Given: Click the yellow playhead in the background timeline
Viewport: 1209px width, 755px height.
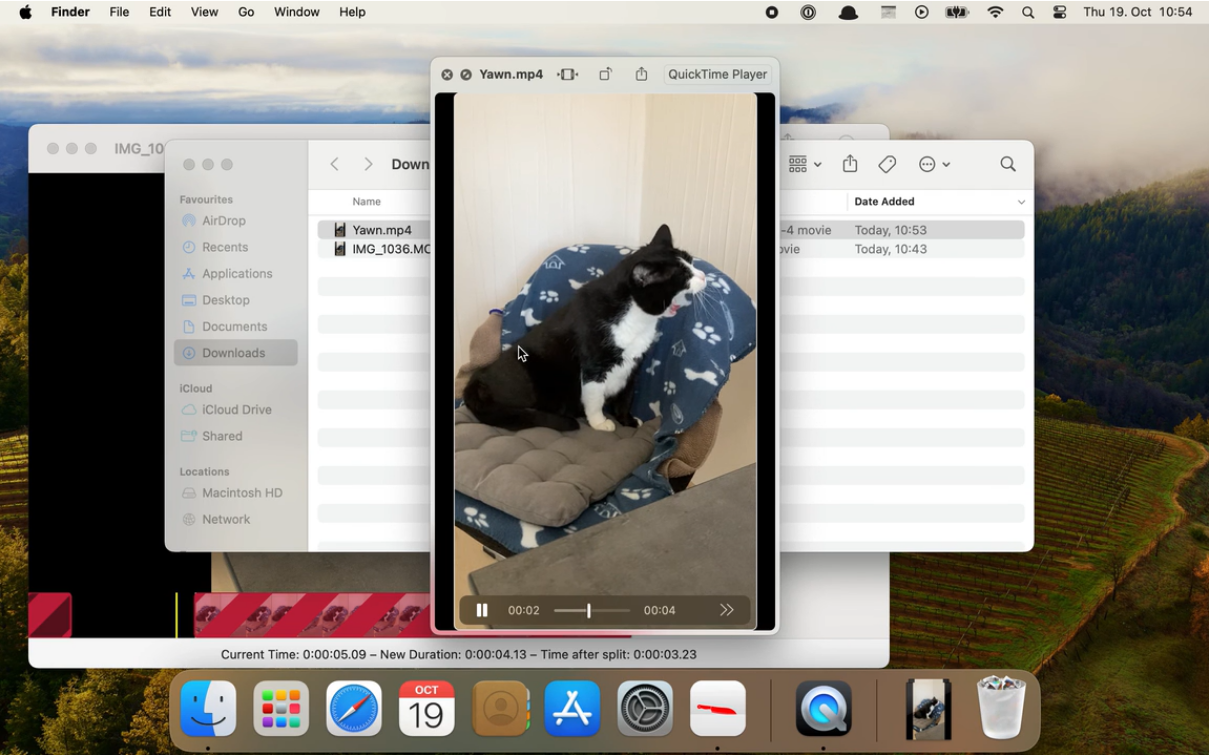Looking at the screenshot, I should click(x=177, y=615).
